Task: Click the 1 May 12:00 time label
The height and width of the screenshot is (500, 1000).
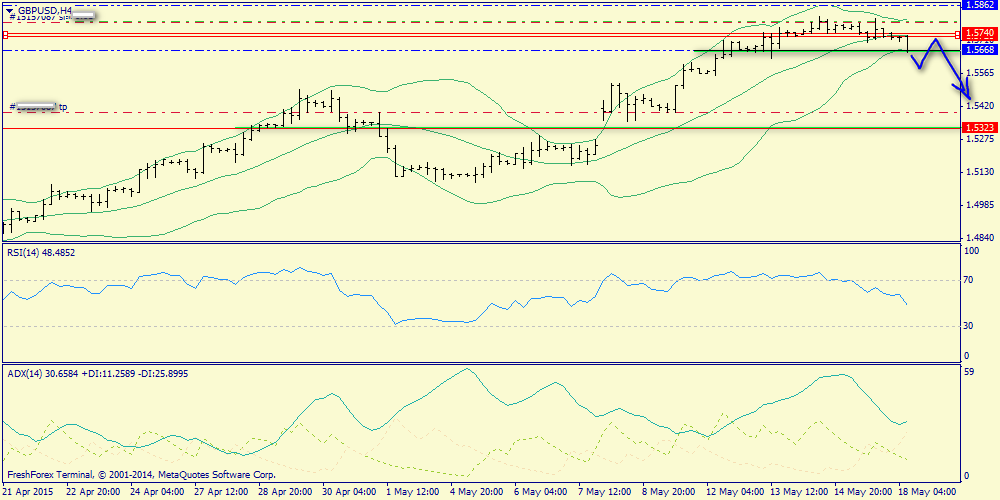Action: (413, 492)
